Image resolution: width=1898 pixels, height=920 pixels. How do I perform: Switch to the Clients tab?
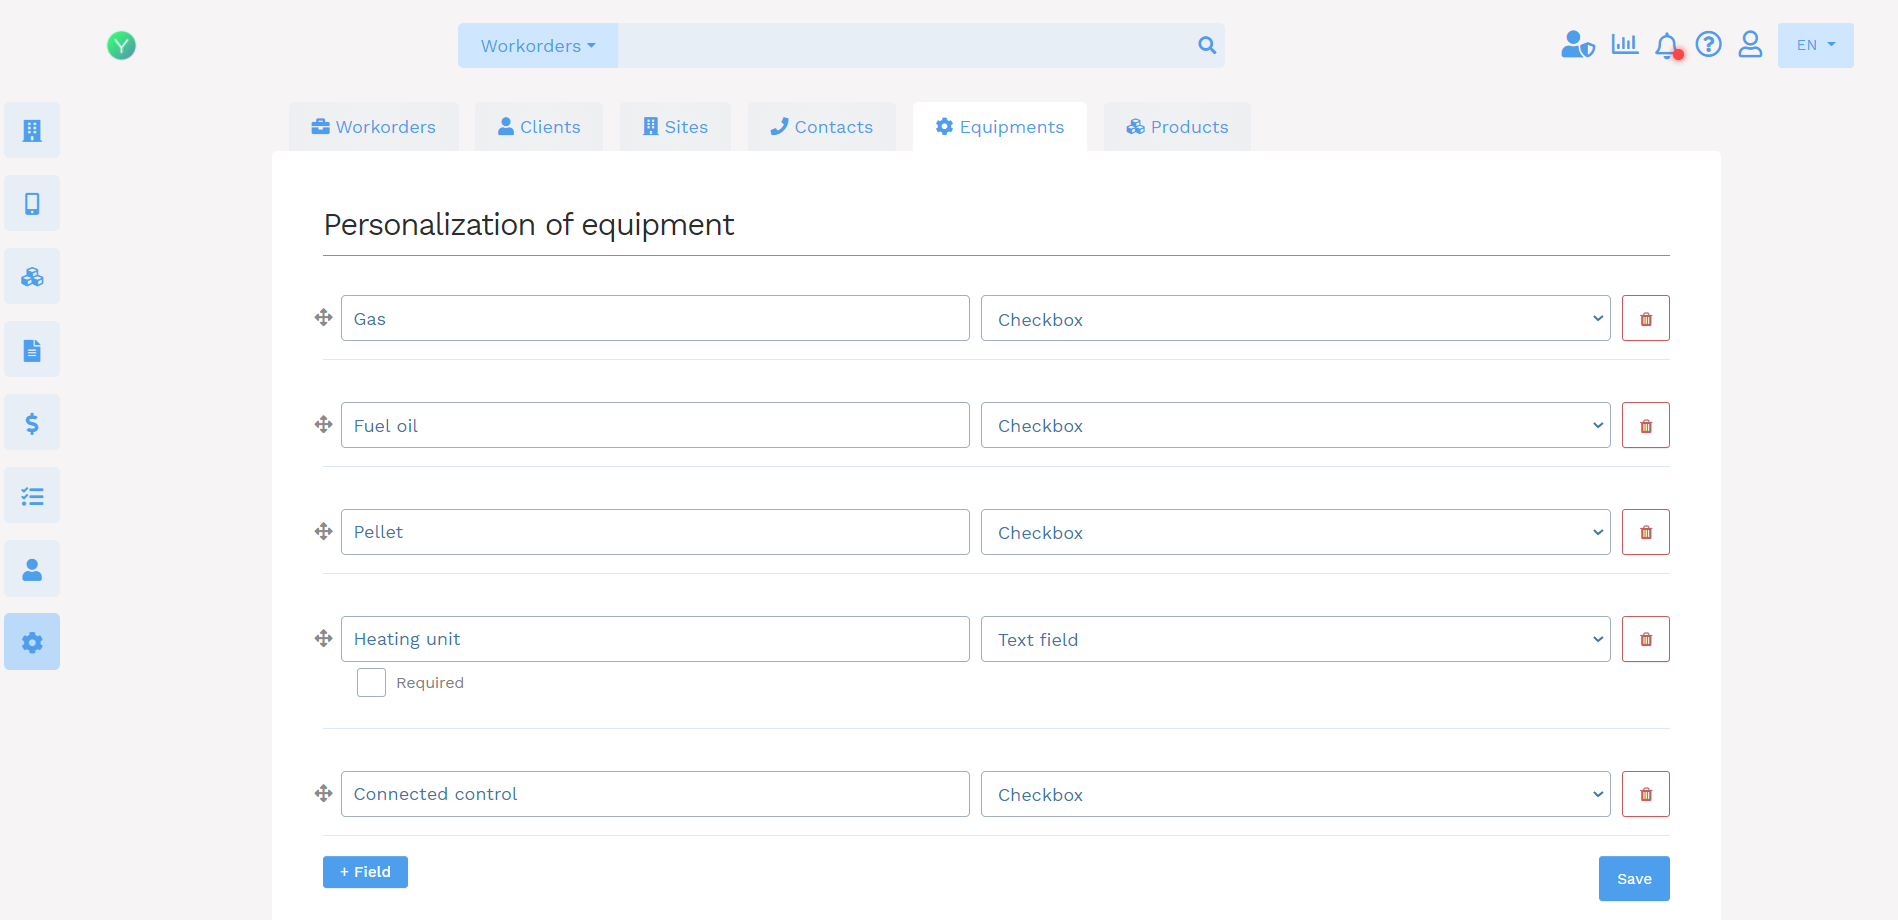[x=539, y=127]
